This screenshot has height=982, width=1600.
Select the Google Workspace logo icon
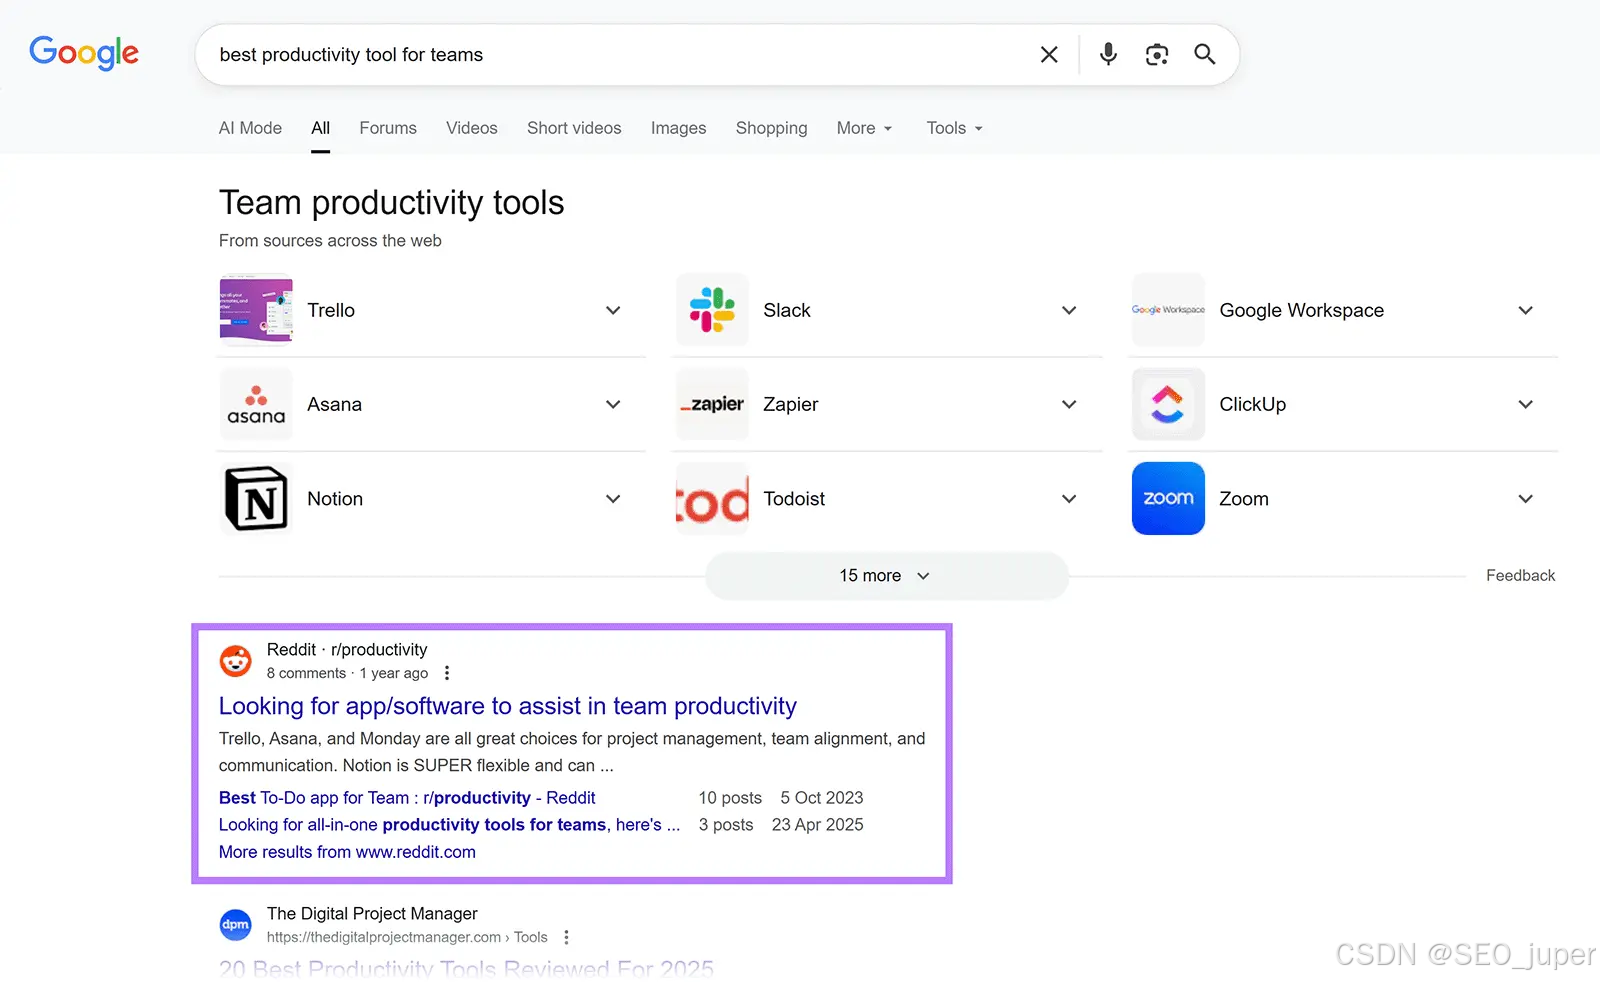(1168, 310)
